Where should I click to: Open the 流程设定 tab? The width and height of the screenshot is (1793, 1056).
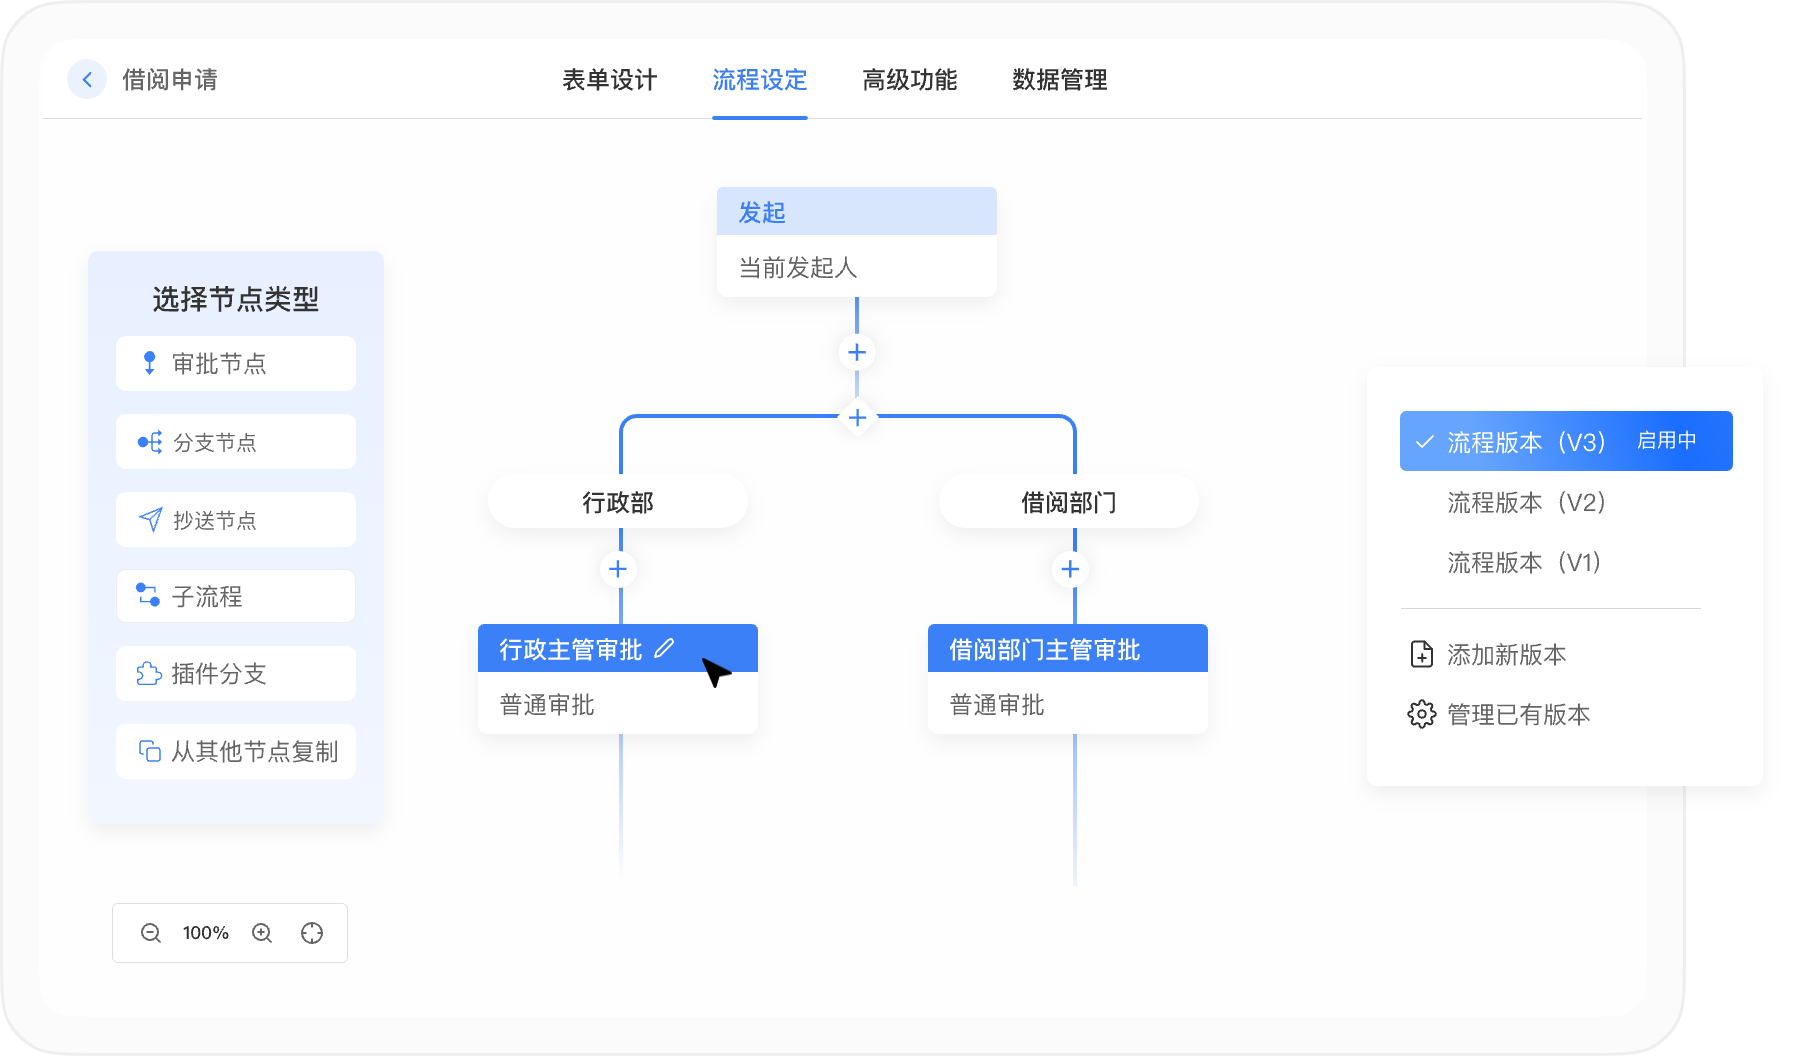coord(759,79)
